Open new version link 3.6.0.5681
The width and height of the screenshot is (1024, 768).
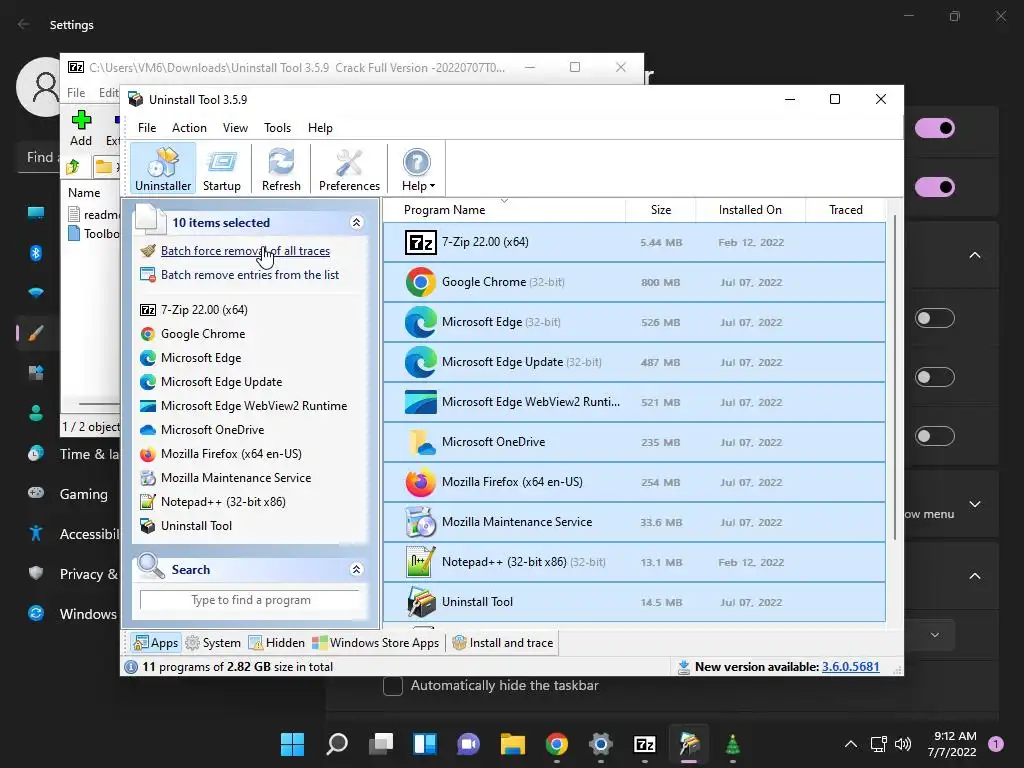pyautogui.click(x=850, y=667)
